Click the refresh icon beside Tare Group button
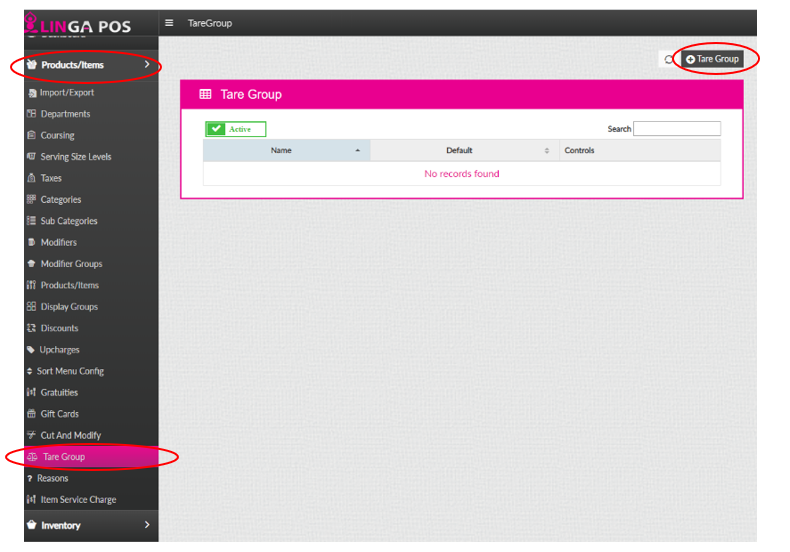This screenshot has width=790, height=552. (x=669, y=59)
